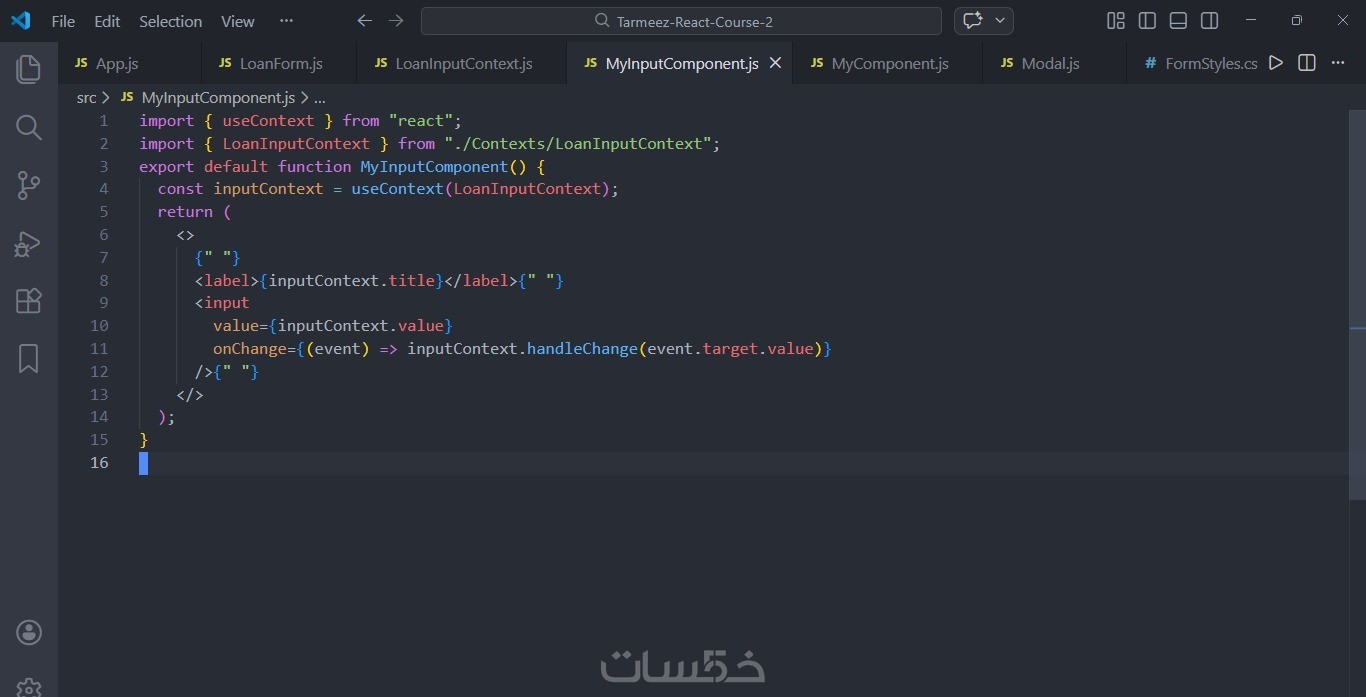Click line number 4 in gutter
Viewport: 1366px width, 697px height.
click(x=104, y=189)
